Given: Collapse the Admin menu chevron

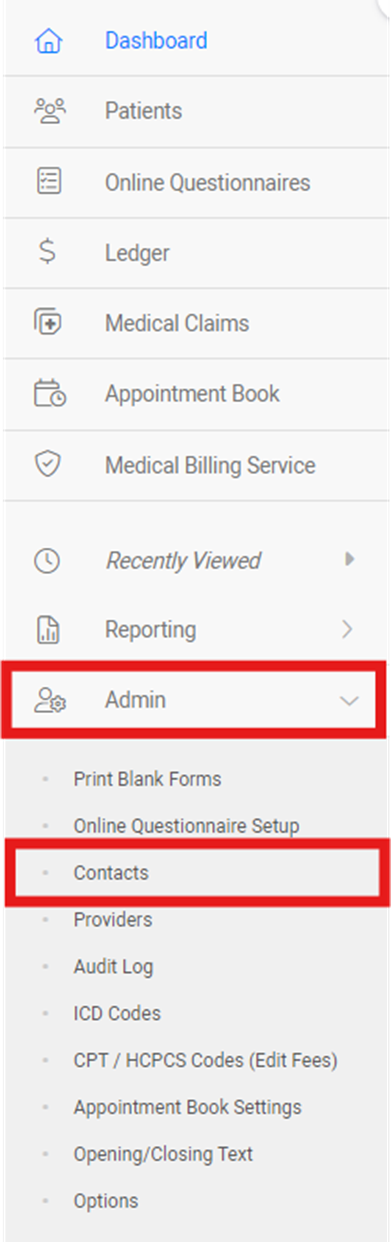Looking at the screenshot, I should [349, 701].
